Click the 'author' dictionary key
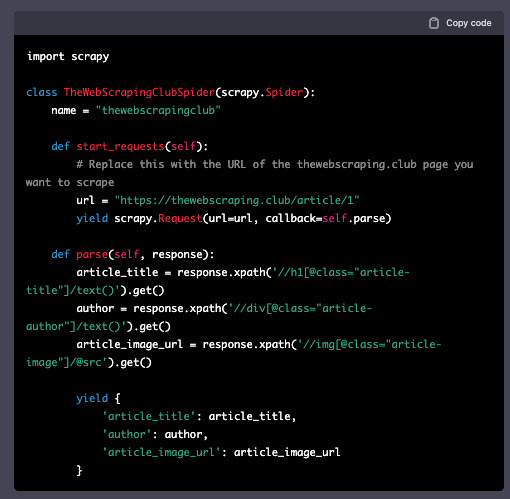 [x=127, y=434]
